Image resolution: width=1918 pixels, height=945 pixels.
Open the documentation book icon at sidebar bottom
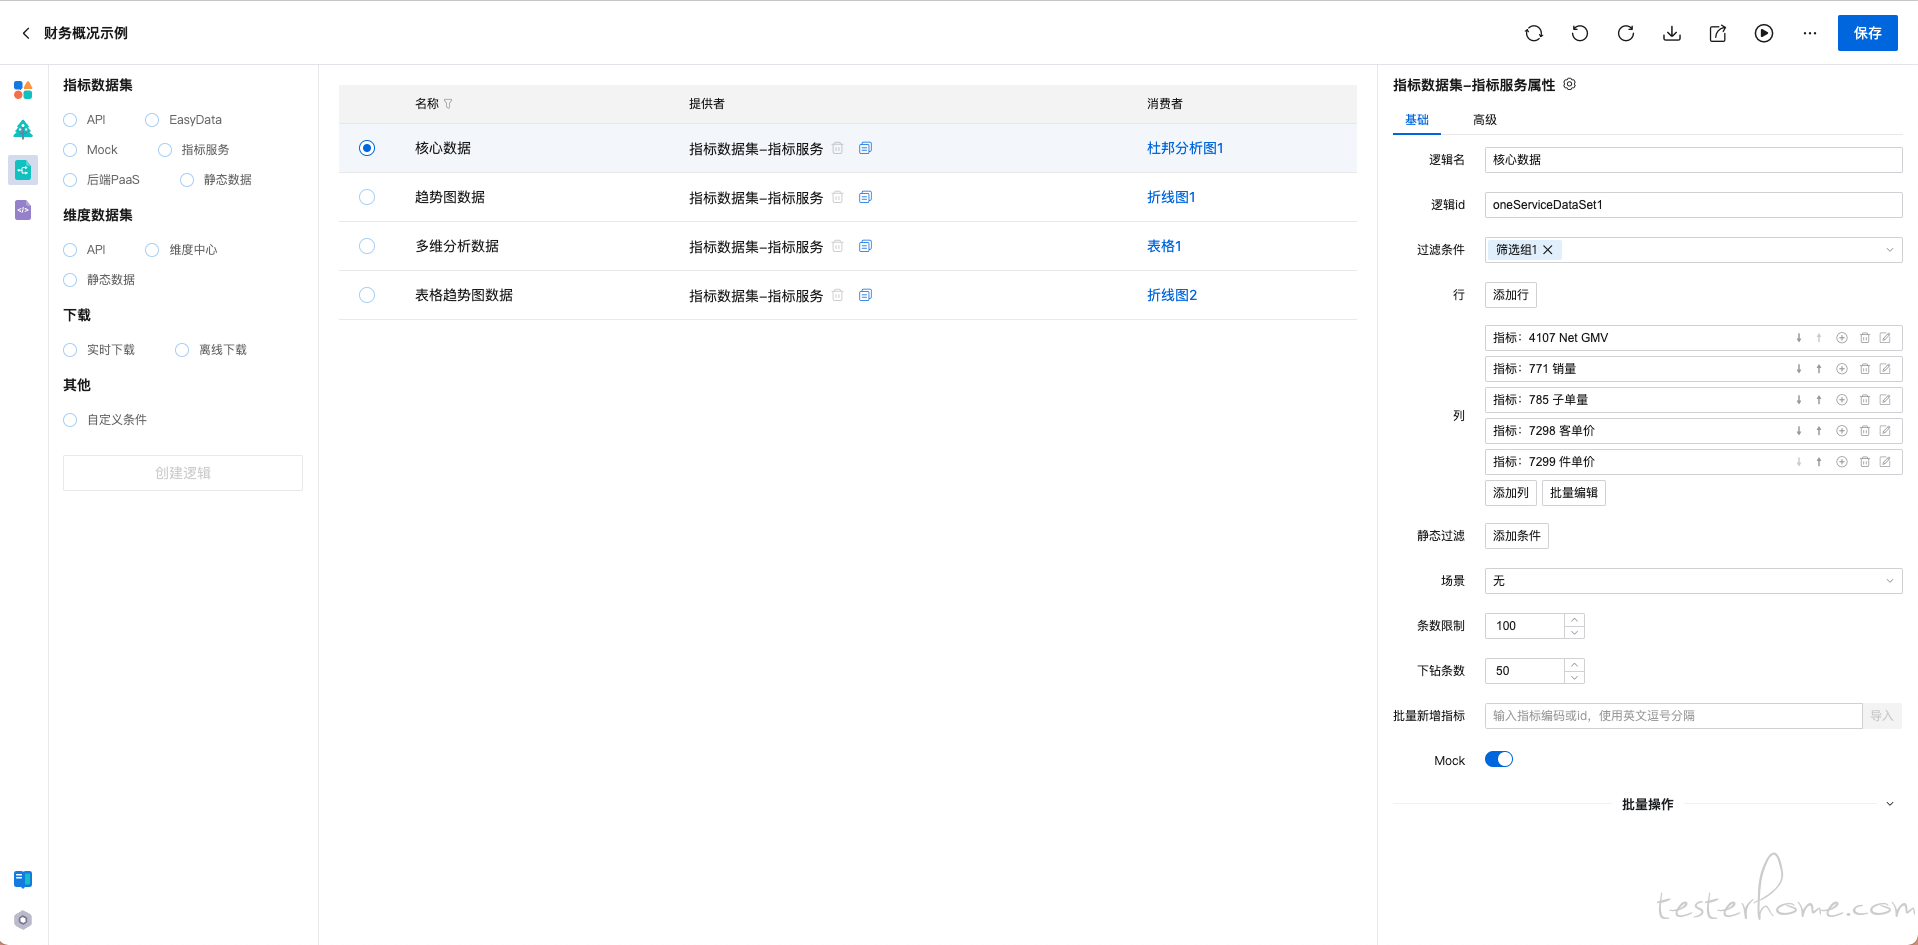[x=23, y=879]
